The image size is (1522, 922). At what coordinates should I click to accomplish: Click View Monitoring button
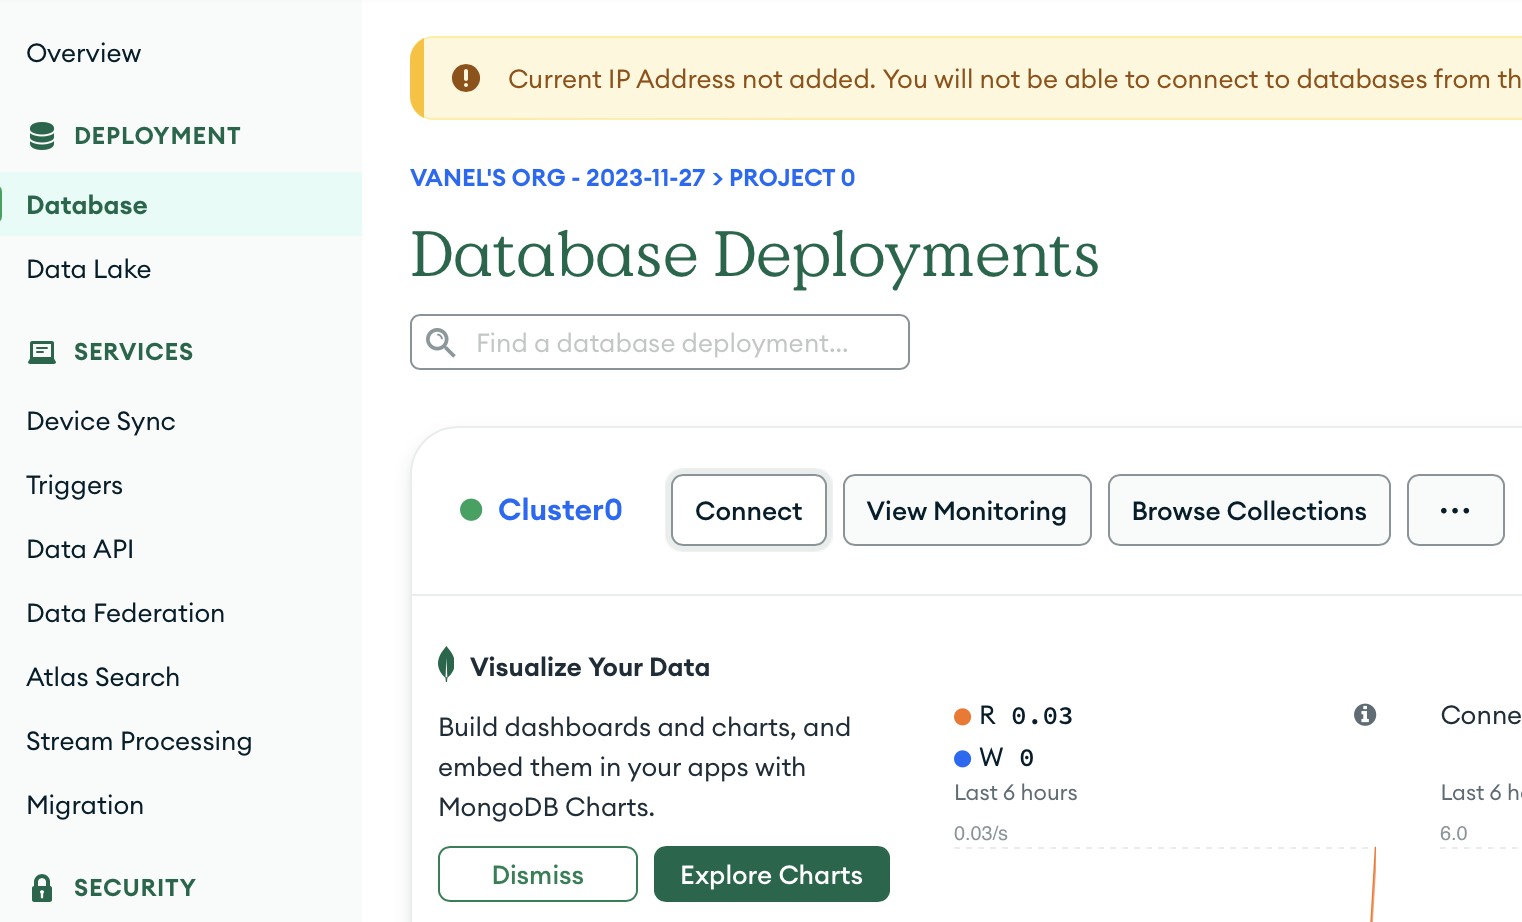967,510
